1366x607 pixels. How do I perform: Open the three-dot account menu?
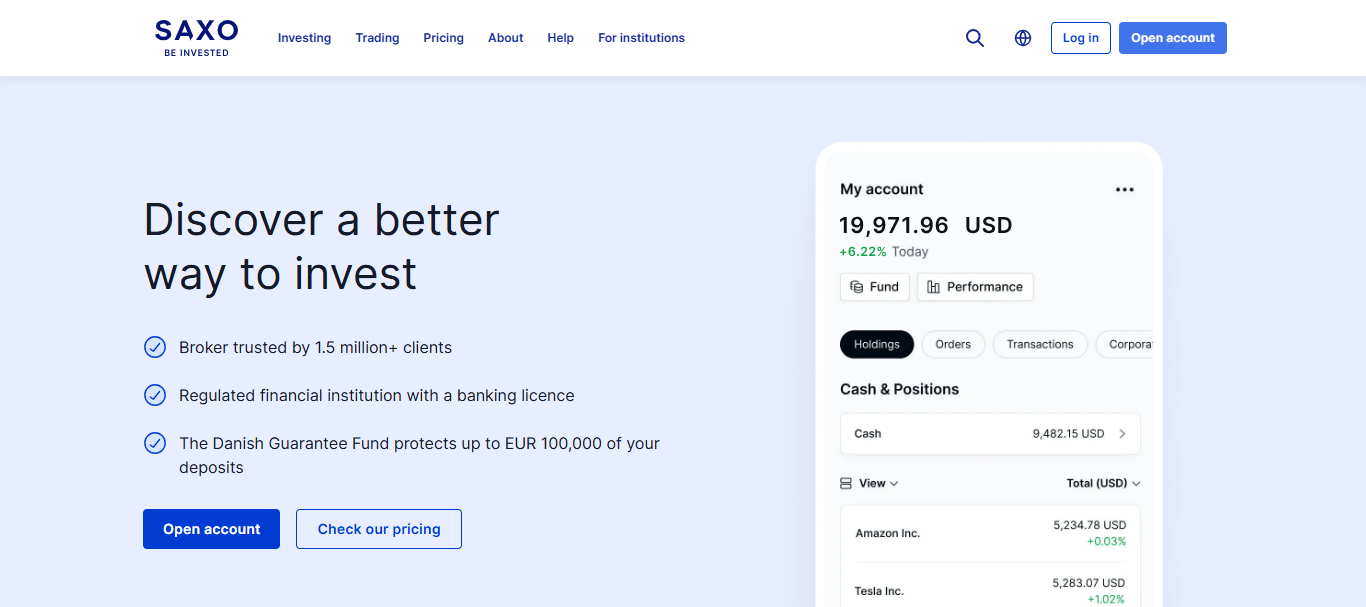1125,190
